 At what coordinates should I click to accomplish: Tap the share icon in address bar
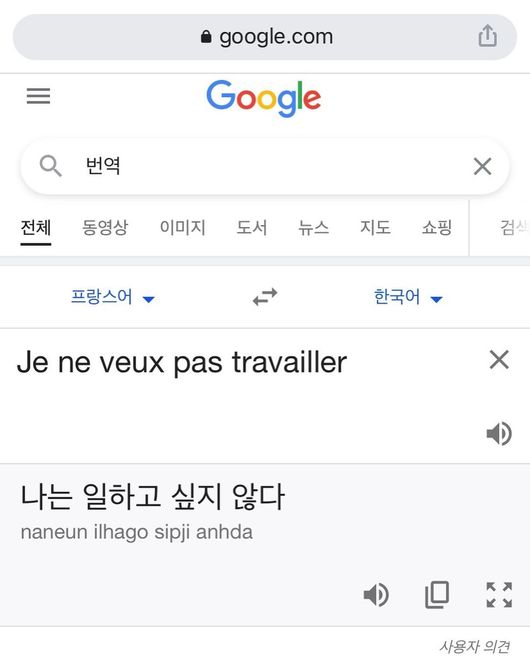point(487,35)
